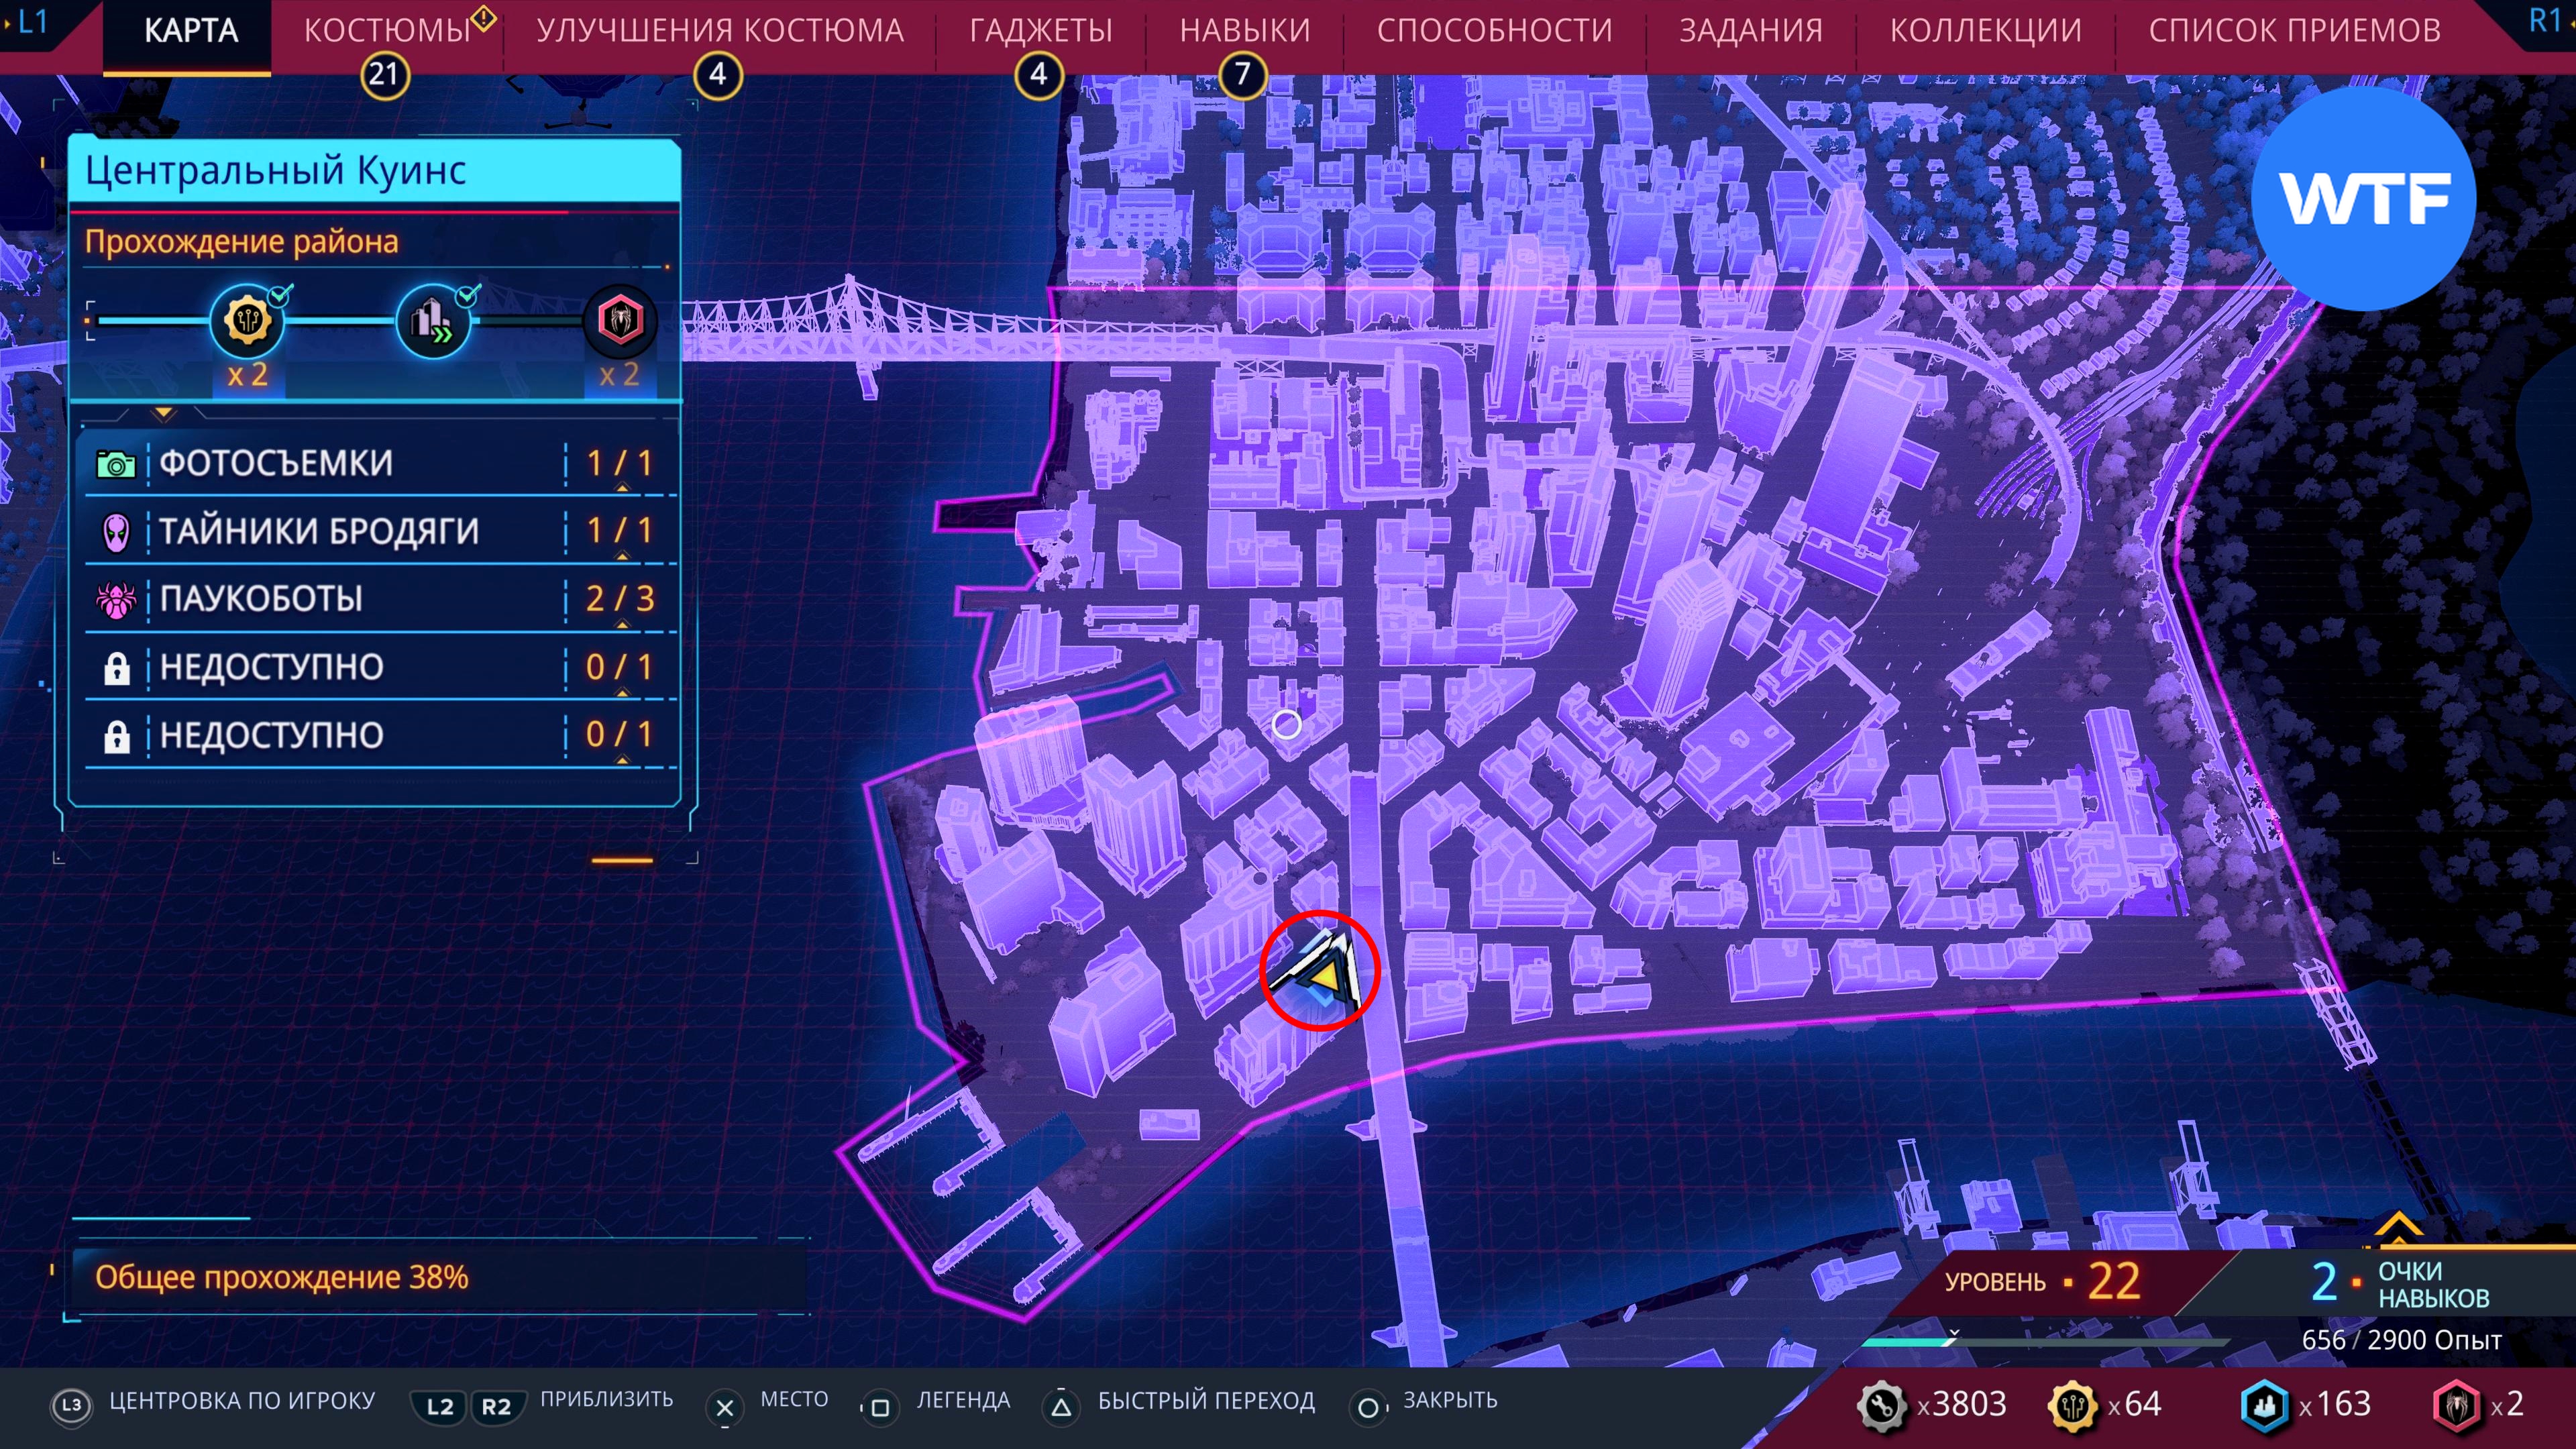Click the white circle waypoint on map
The height and width of the screenshot is (1449, 2576).
(x=1287, y=724)
